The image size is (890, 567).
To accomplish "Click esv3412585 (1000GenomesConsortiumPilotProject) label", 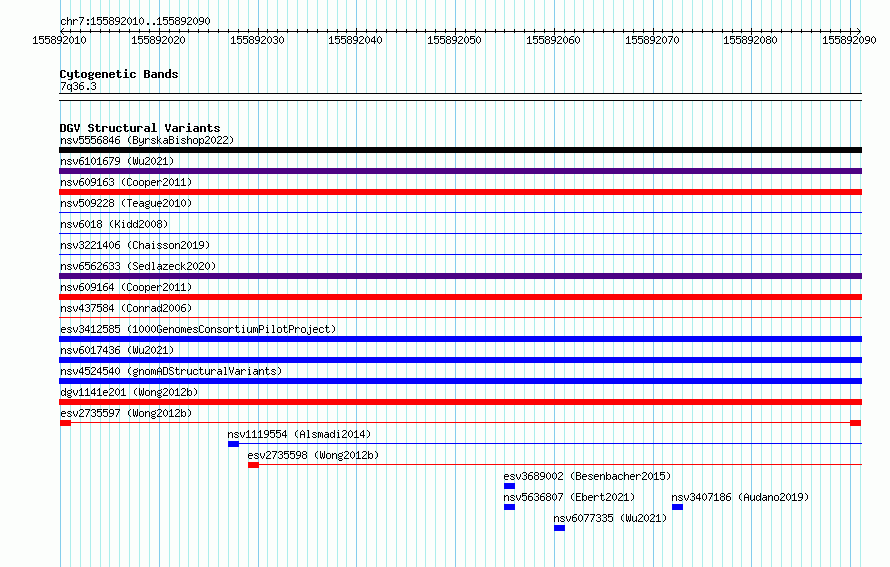I will click(198, 329).
